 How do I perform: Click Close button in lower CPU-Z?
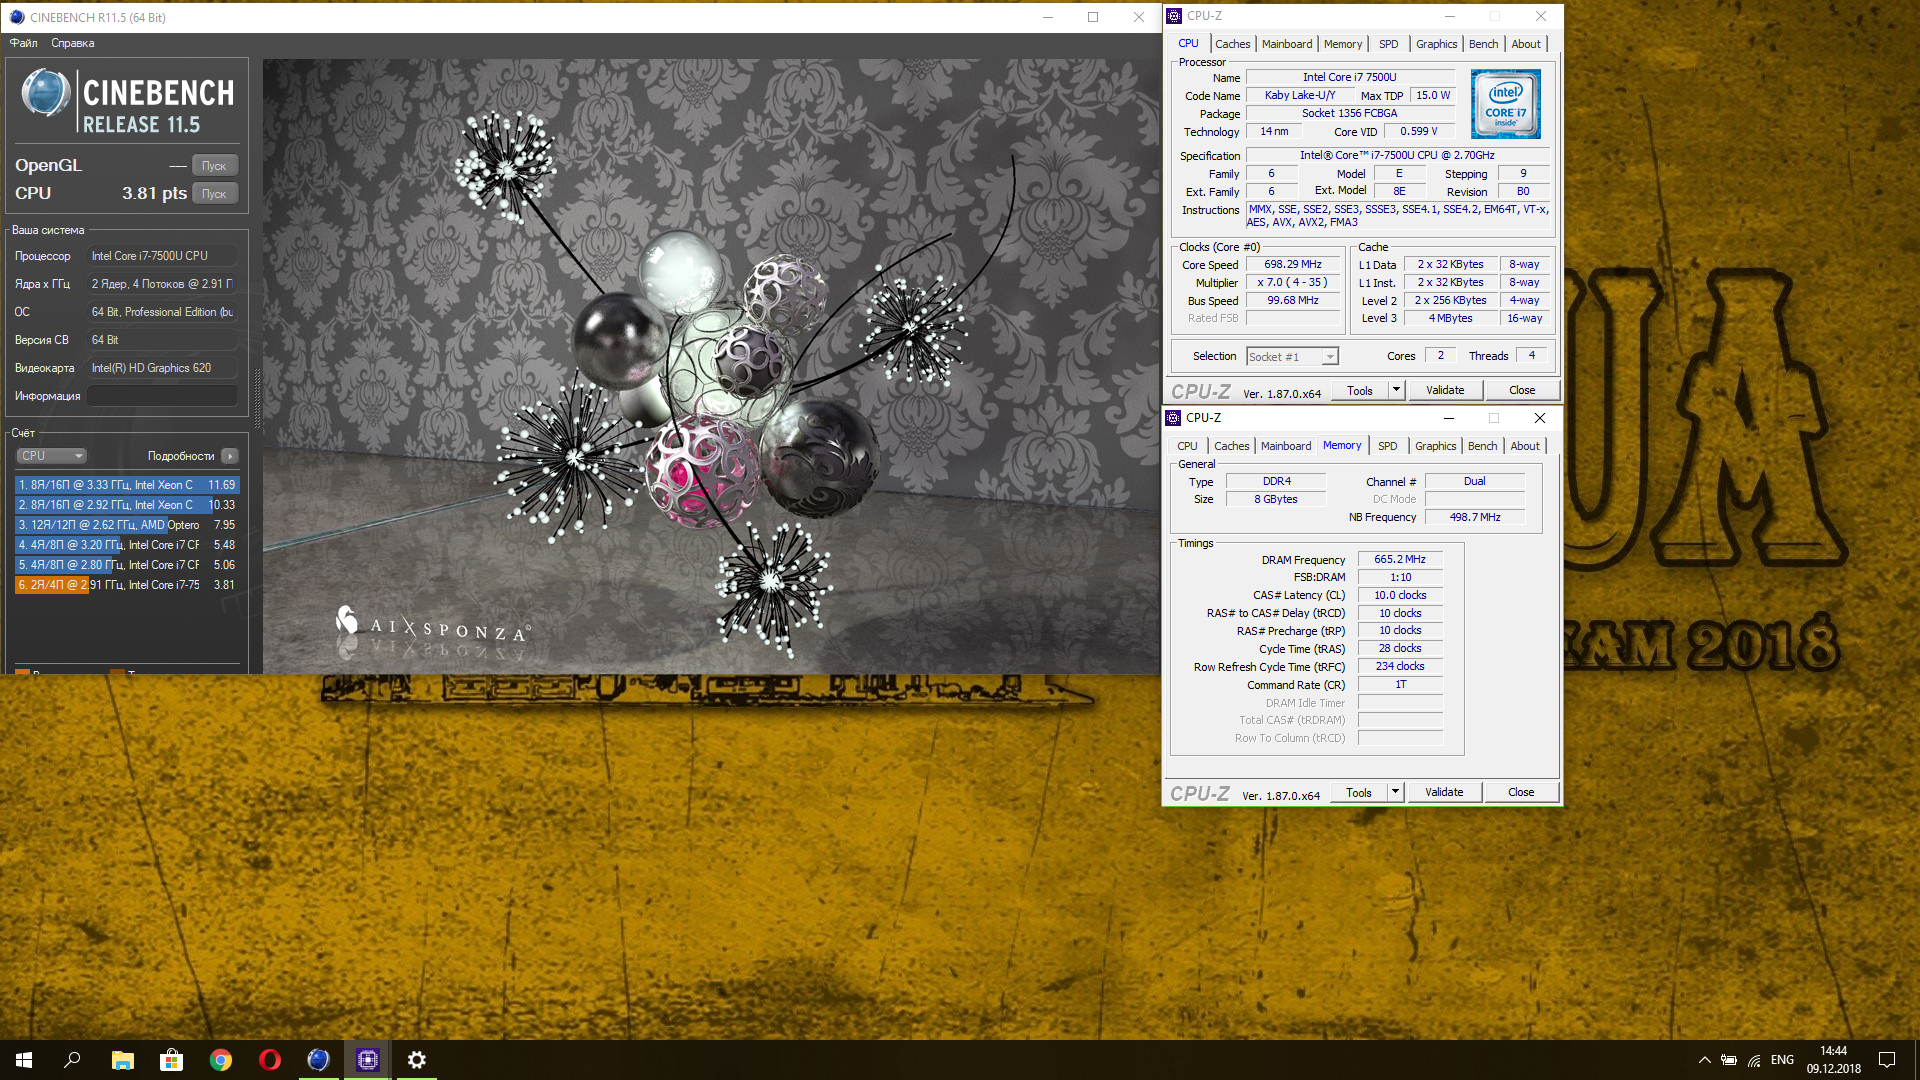click(x=1521, y=792)
